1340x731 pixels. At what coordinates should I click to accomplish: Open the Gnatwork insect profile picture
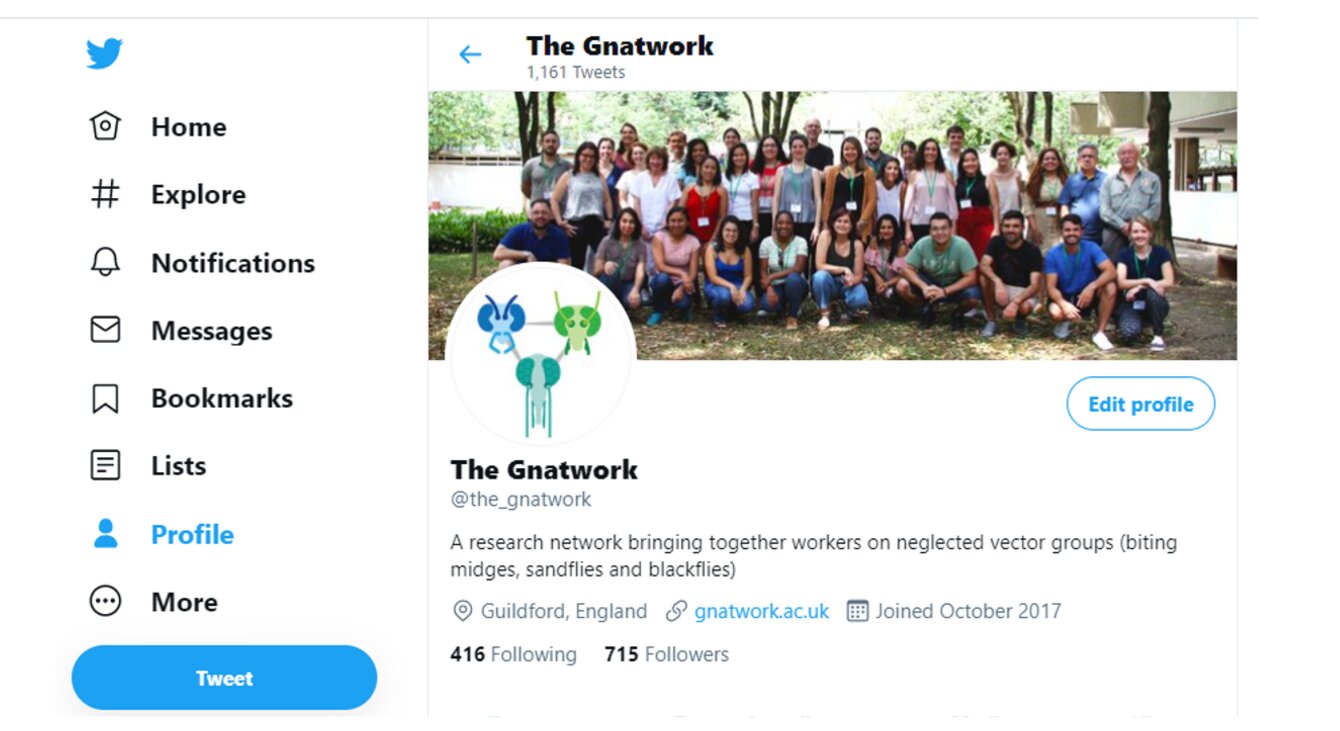coord(540,357)
